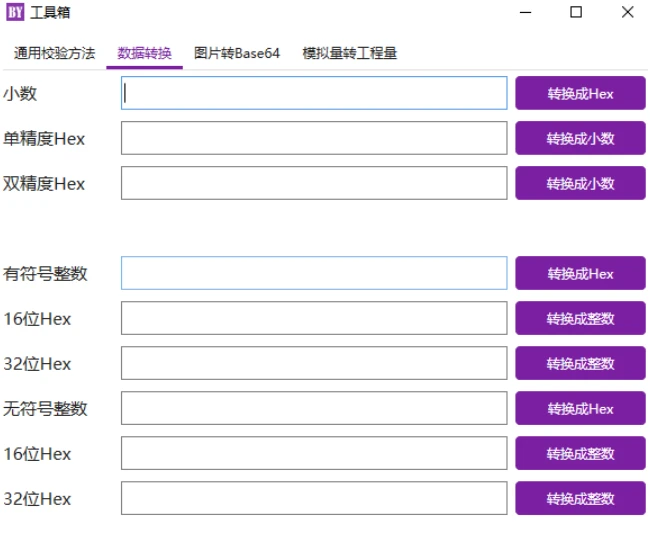Click 转换成小数 for 双精度Hex
The image size is (650, 538).
(x=580, y=183)
